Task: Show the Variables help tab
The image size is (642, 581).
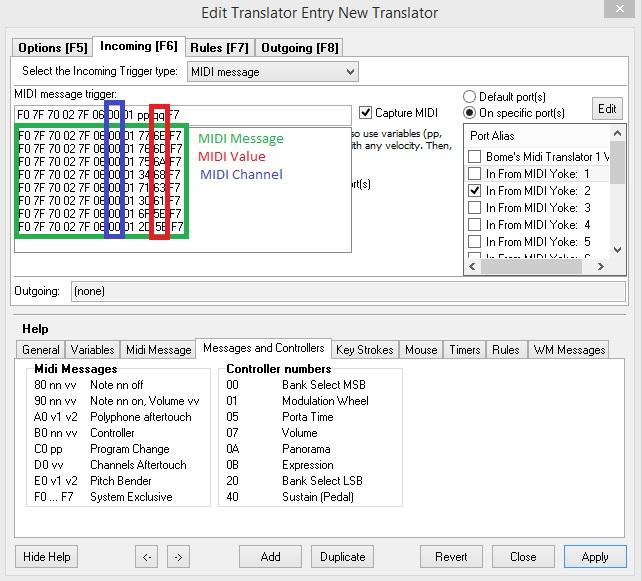Action: [x=92, y=350]
